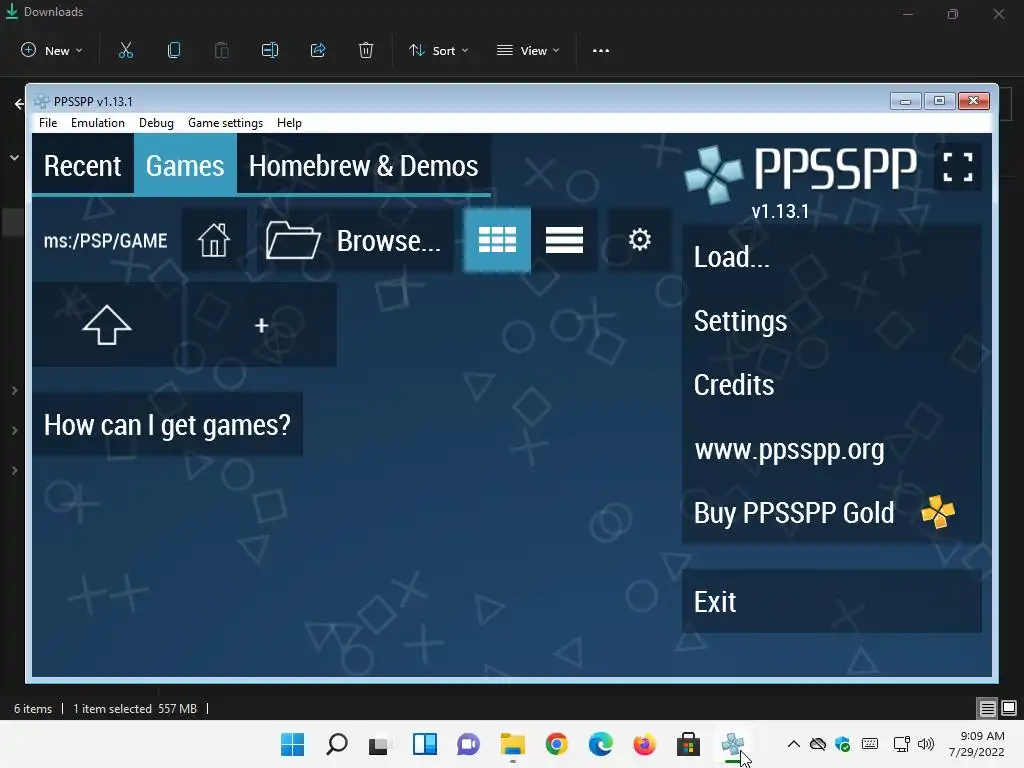This screenshot has height=768, width=1024.
Task: Click Explorer back arrow
Action: pos(19,103)
